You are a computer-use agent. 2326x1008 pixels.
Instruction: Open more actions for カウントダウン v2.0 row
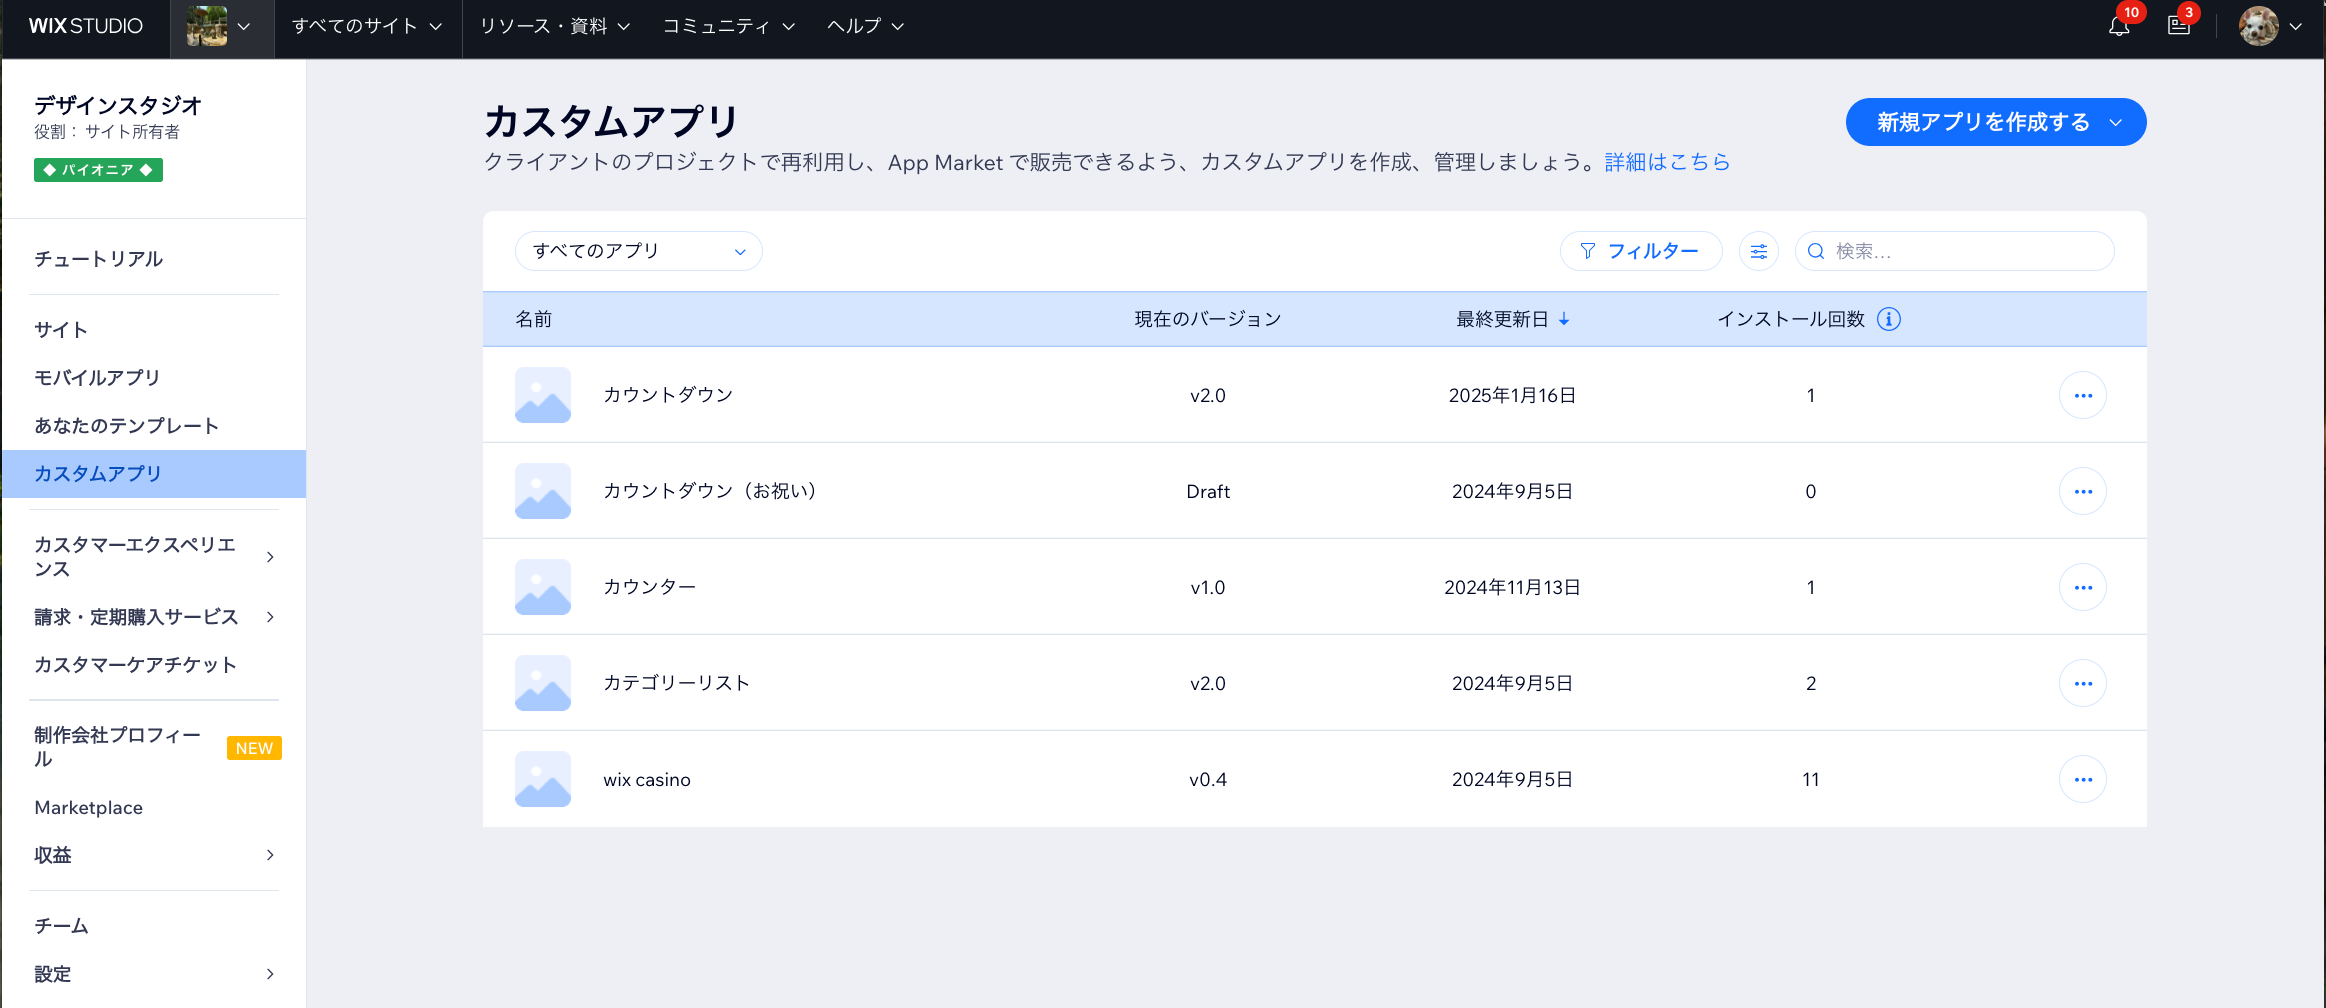[2082, 395]
